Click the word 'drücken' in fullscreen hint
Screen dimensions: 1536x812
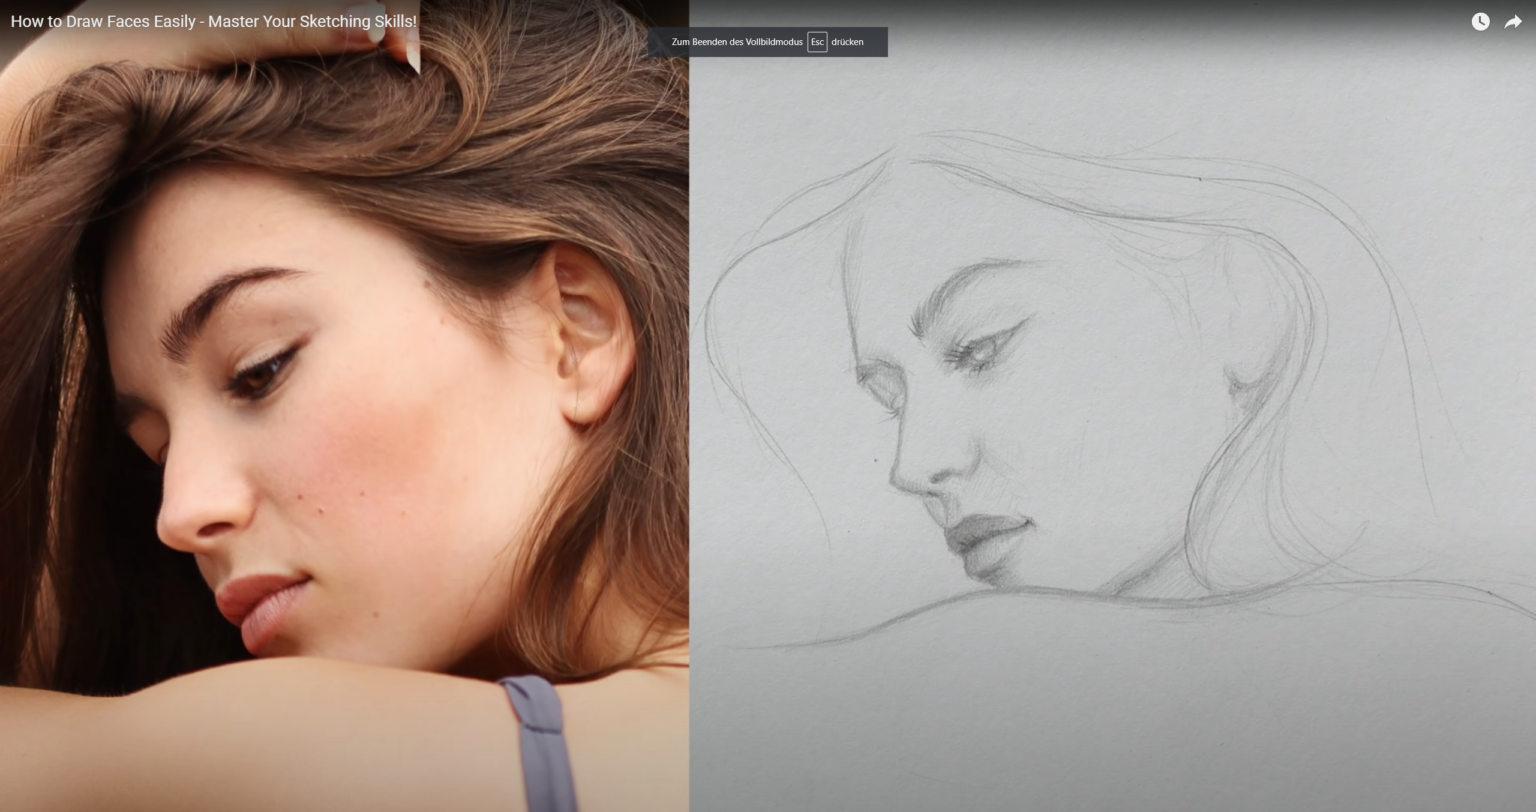pos(847,42)
